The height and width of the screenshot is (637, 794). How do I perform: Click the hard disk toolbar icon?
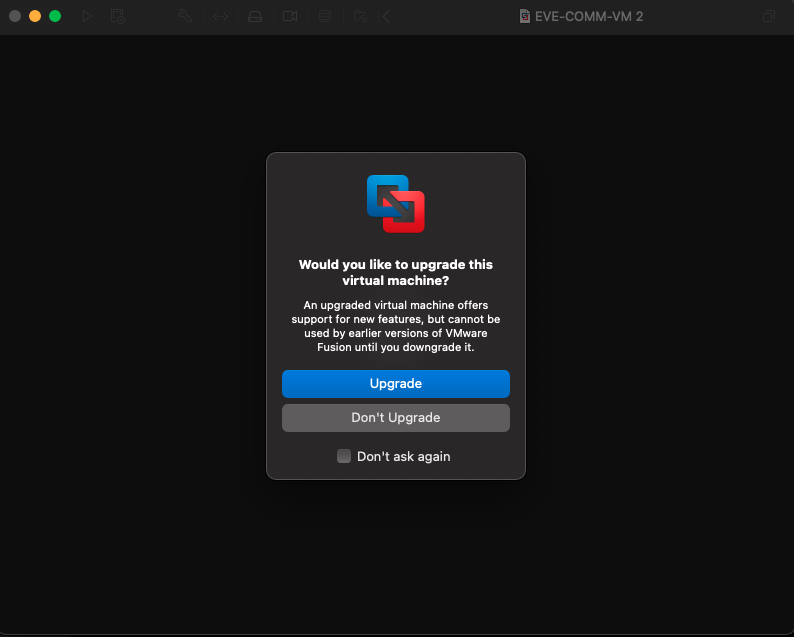point(255,16)
